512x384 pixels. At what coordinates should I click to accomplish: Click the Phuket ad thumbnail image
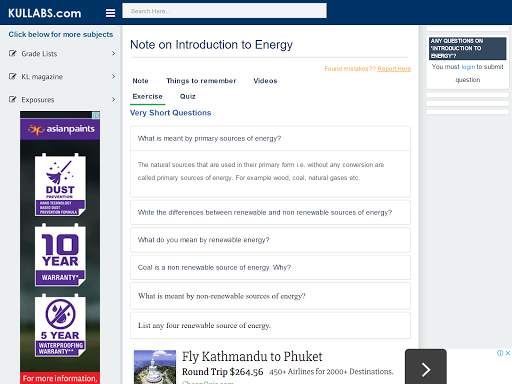click(x=155, y=367)
